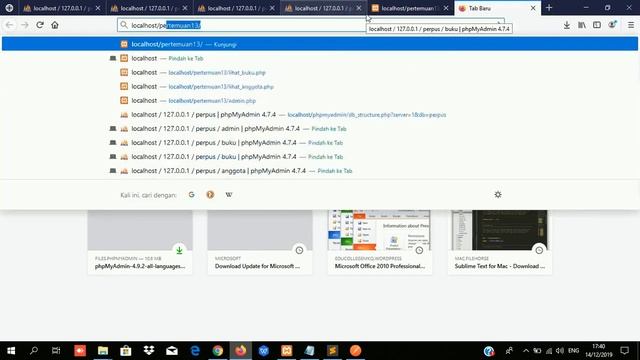Screen dimensions: 640x360
Task: Switch to perpus / admin phpMyAdmin tab suggestion
Action: point(320,129)
